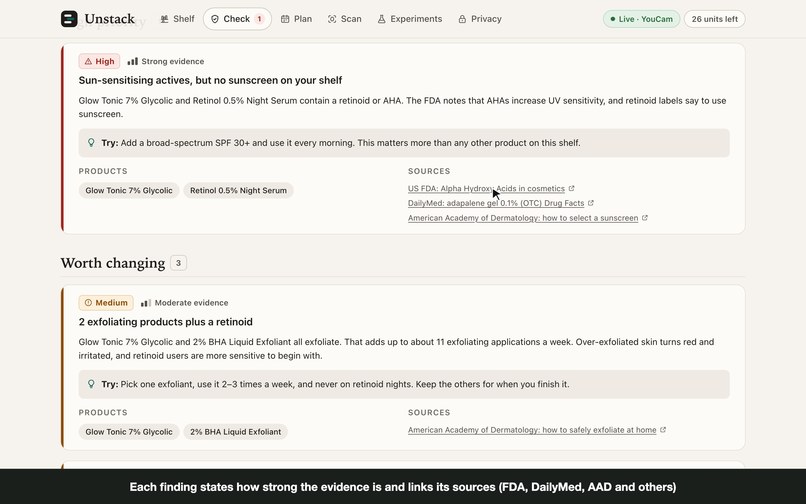Click the 26 units left pill

pyautogui.click(x=714, y=19)
